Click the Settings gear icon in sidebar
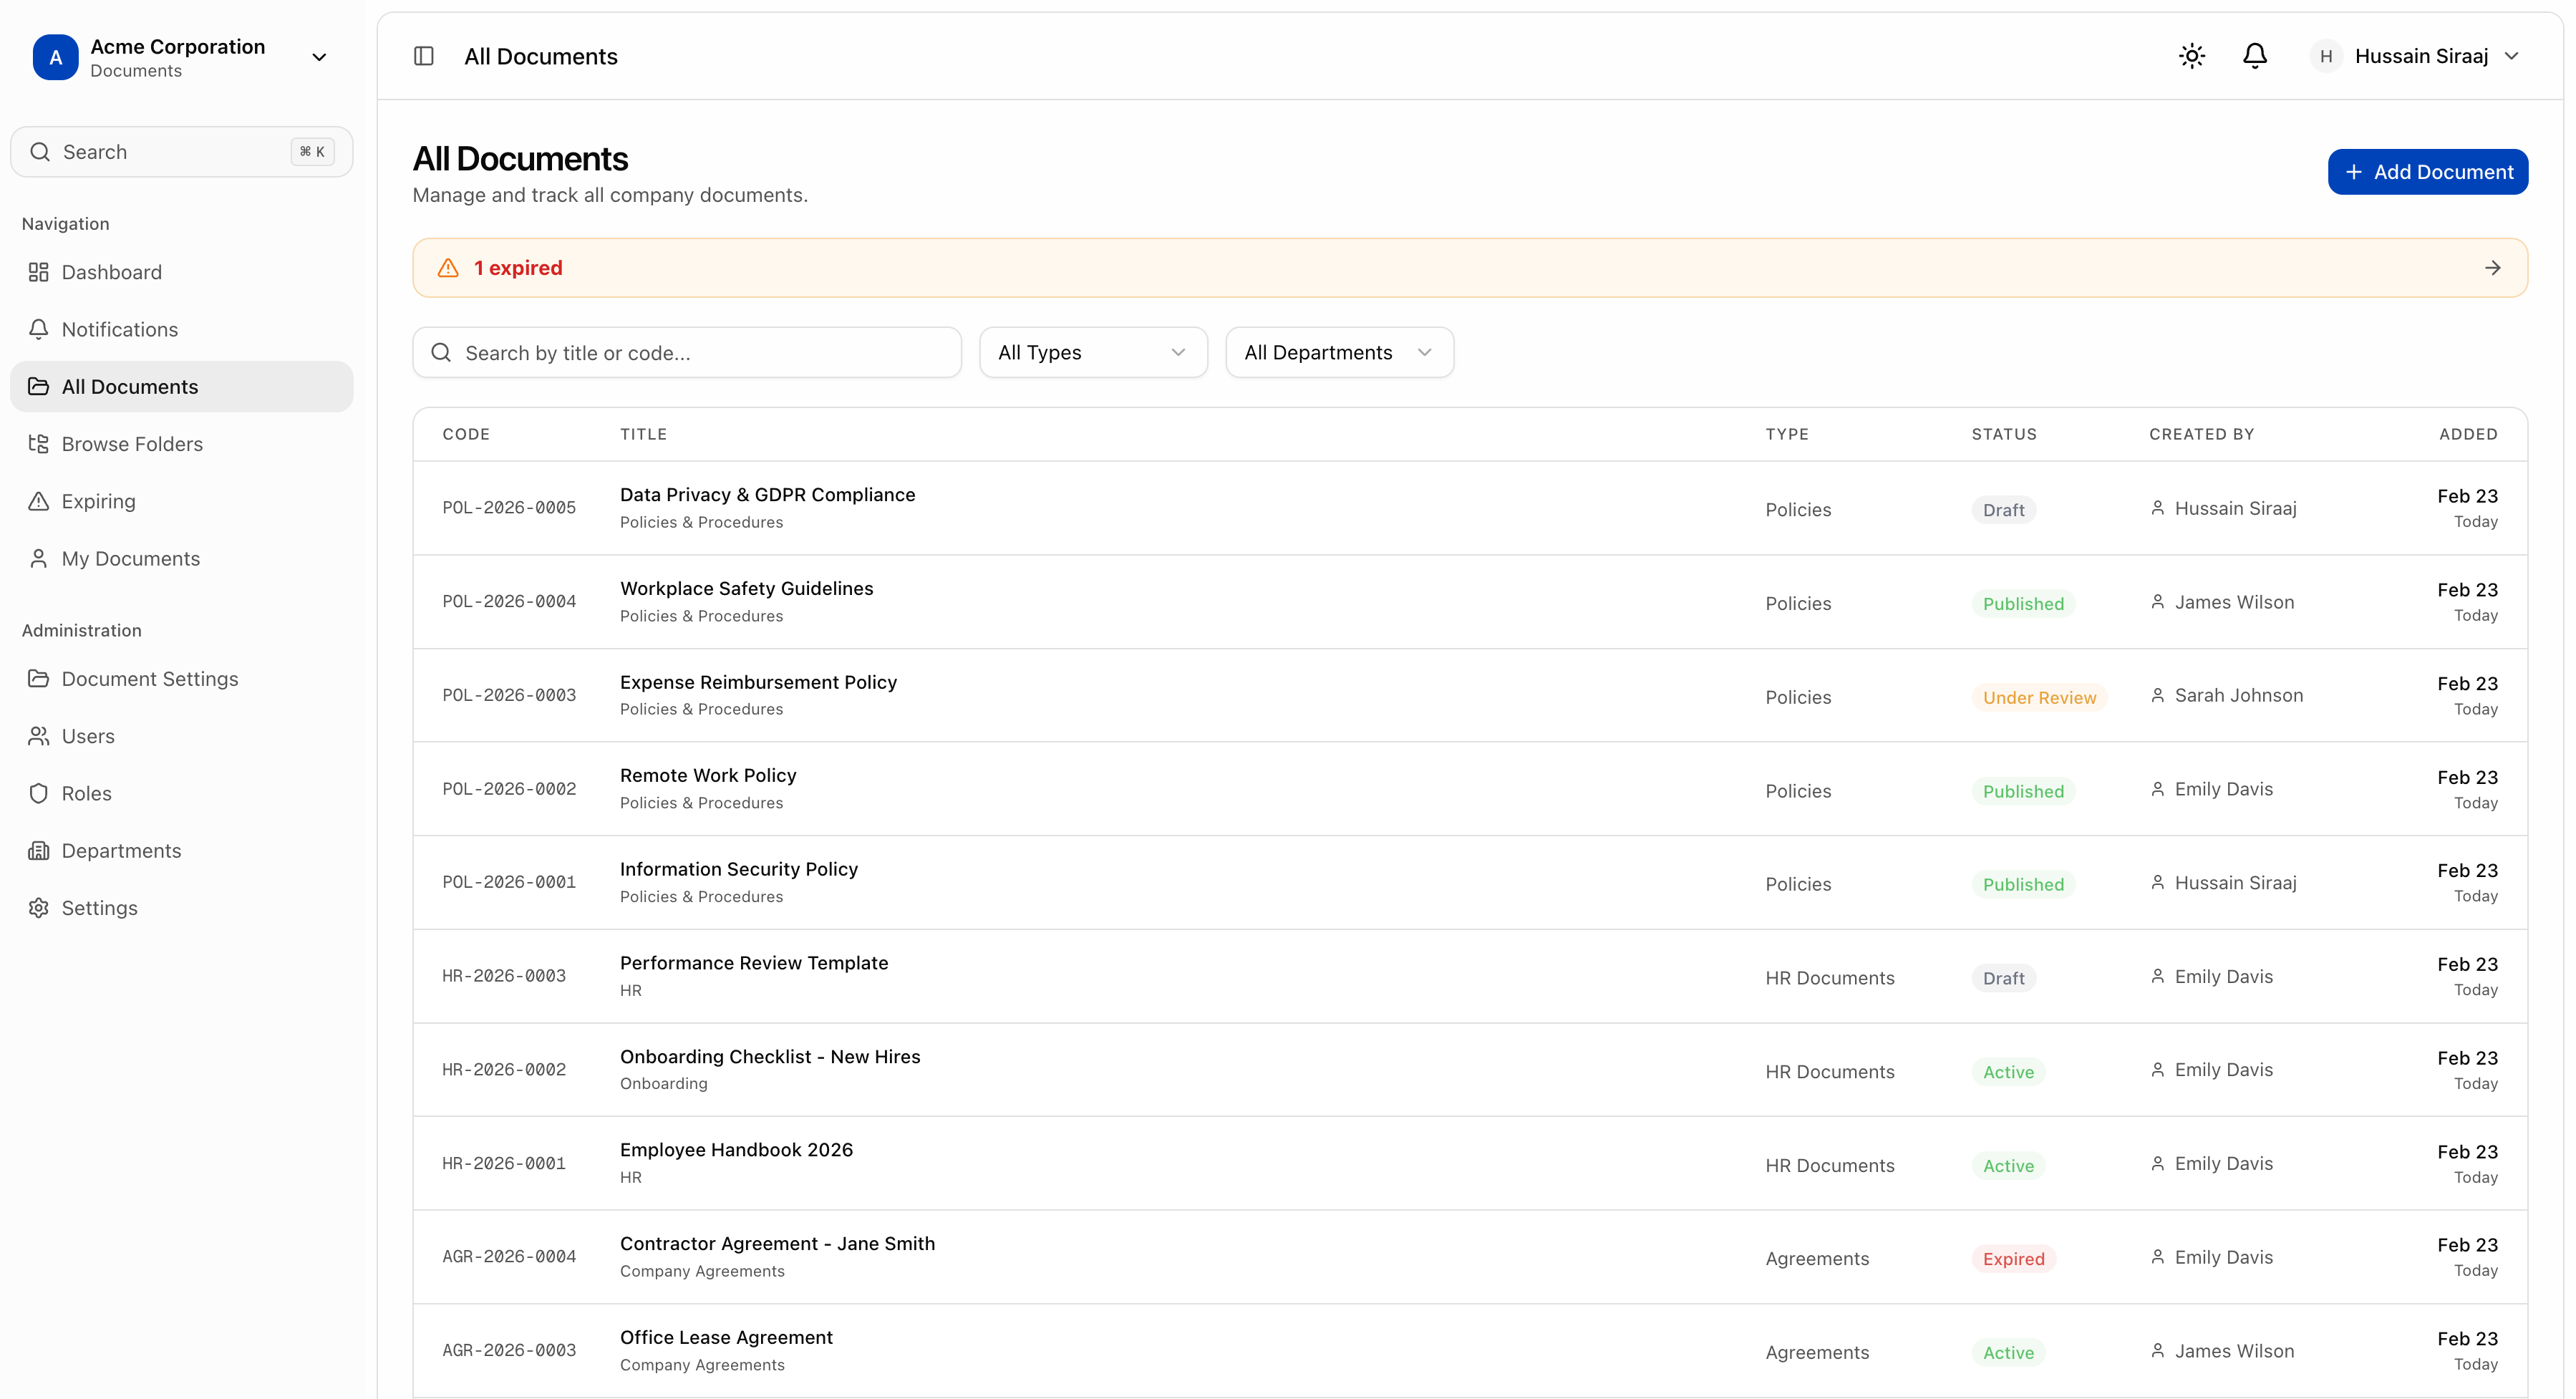The height and width of the screenshot is (1399, 2576). point(38,908)
